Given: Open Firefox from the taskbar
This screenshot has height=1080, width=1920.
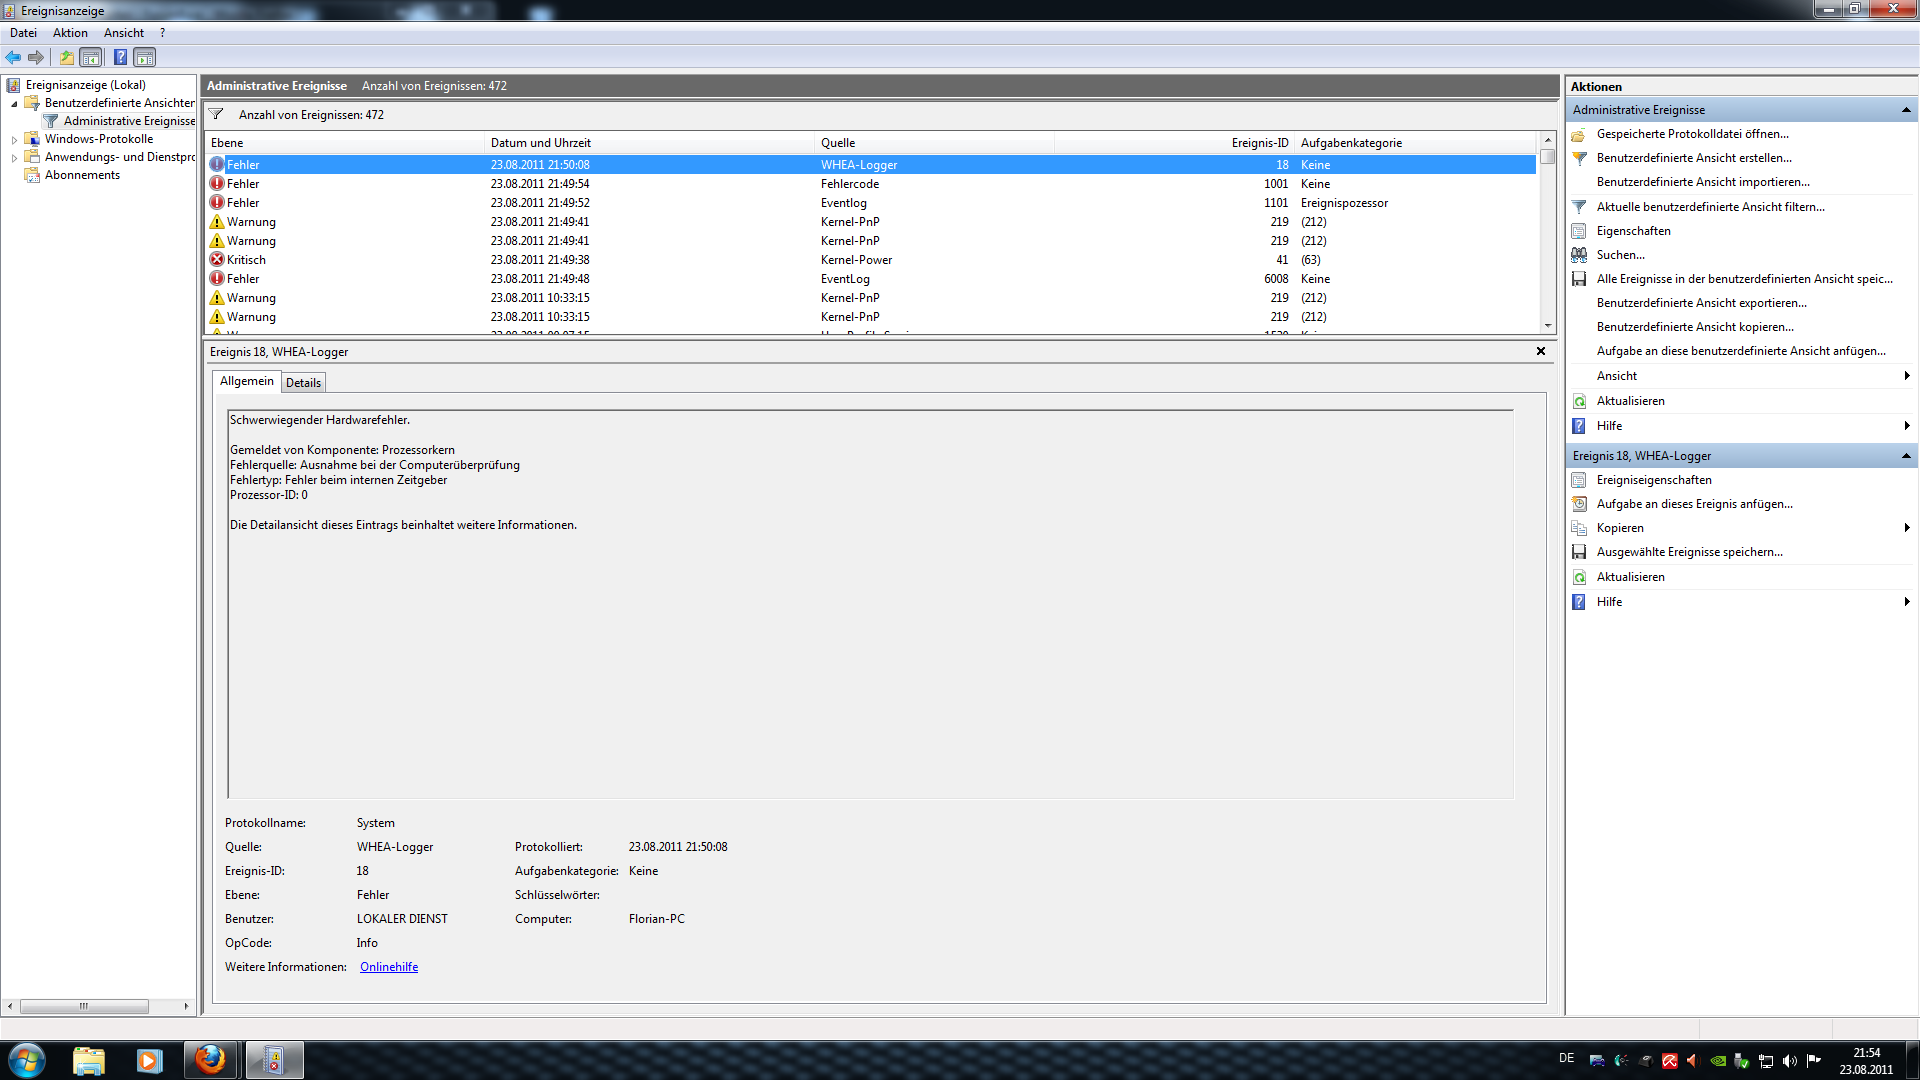Looking at the screenshot, I should (210, 1059).
